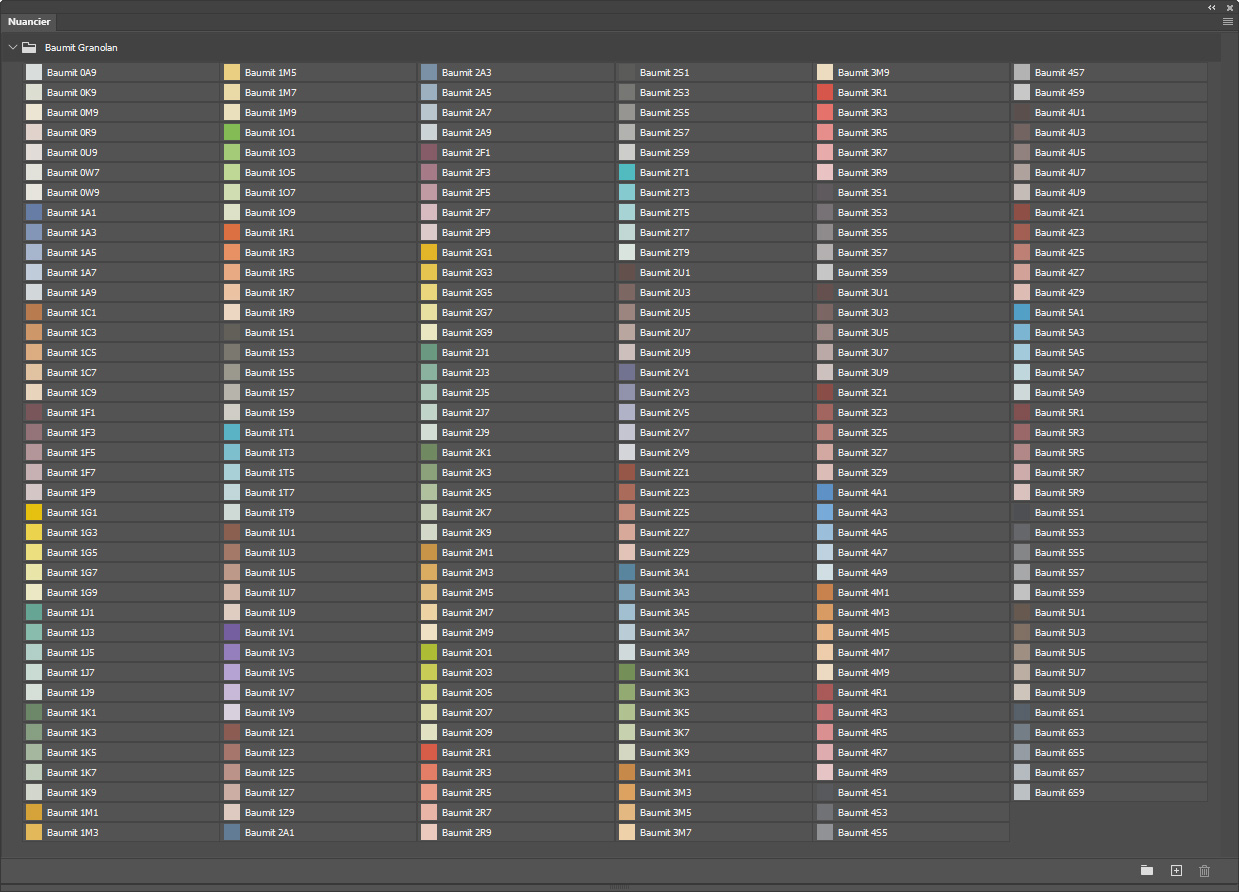Viewport: 1239px width, 892px height.
Task: Click the "Baumit 1F3" label
Action: pos(72,432)
